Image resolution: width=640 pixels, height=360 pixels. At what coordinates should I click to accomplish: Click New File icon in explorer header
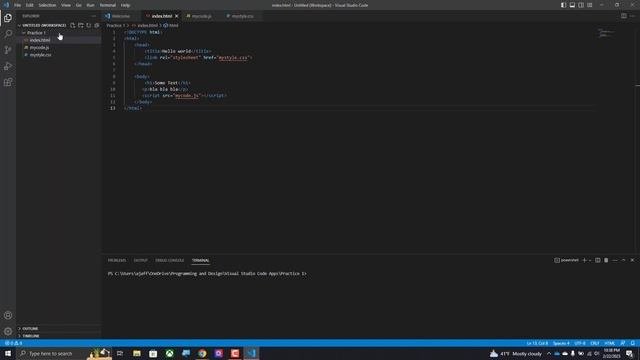(73, 25)
